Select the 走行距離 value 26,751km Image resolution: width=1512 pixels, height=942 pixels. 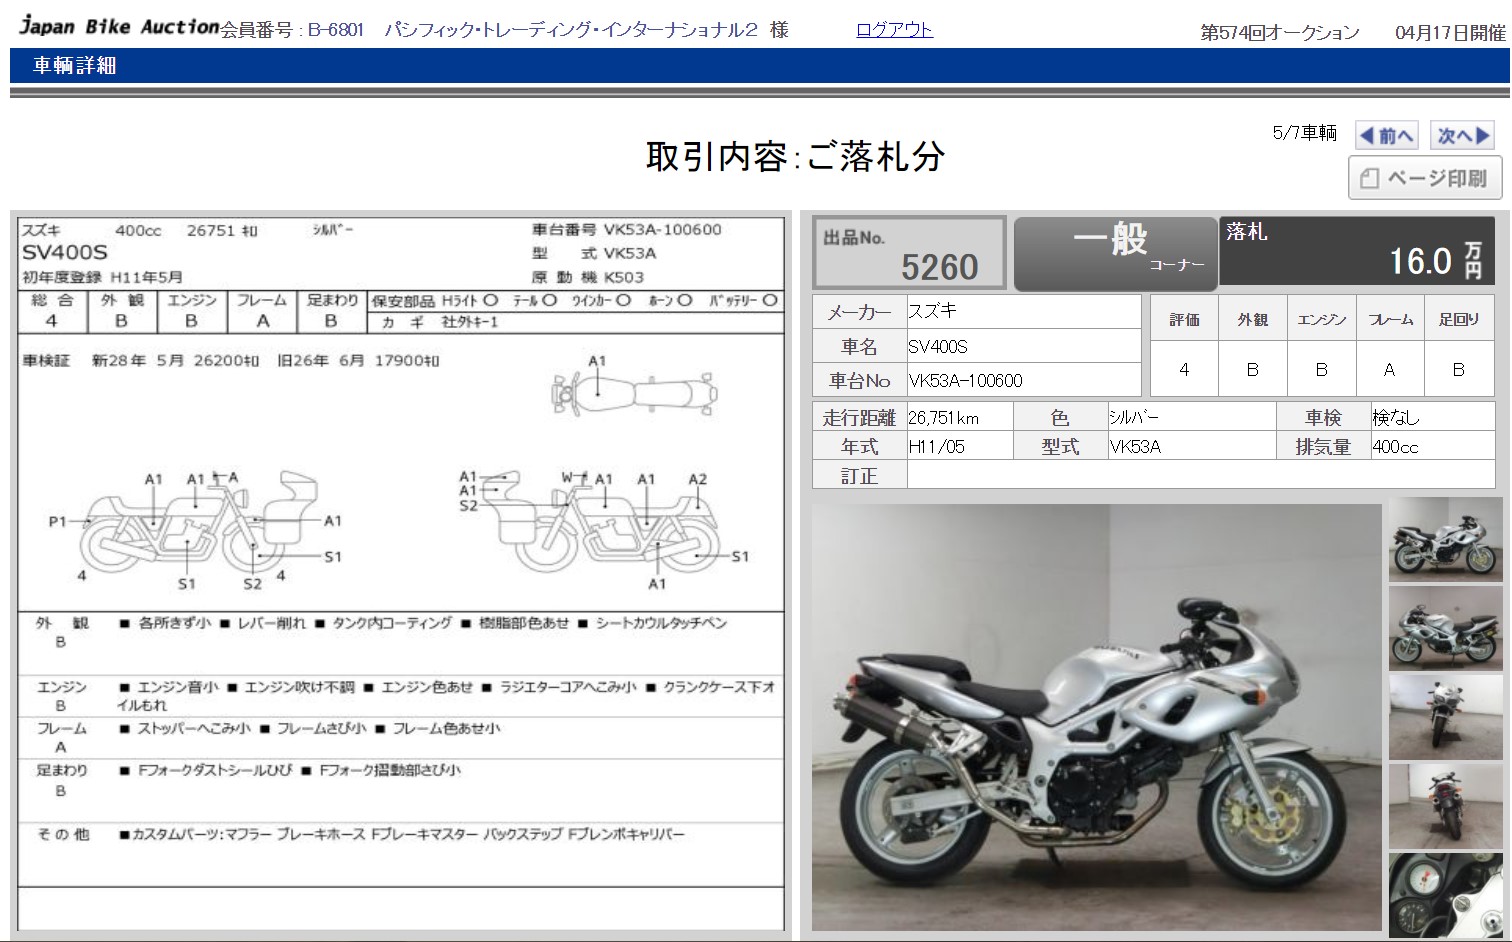(958, 418)
